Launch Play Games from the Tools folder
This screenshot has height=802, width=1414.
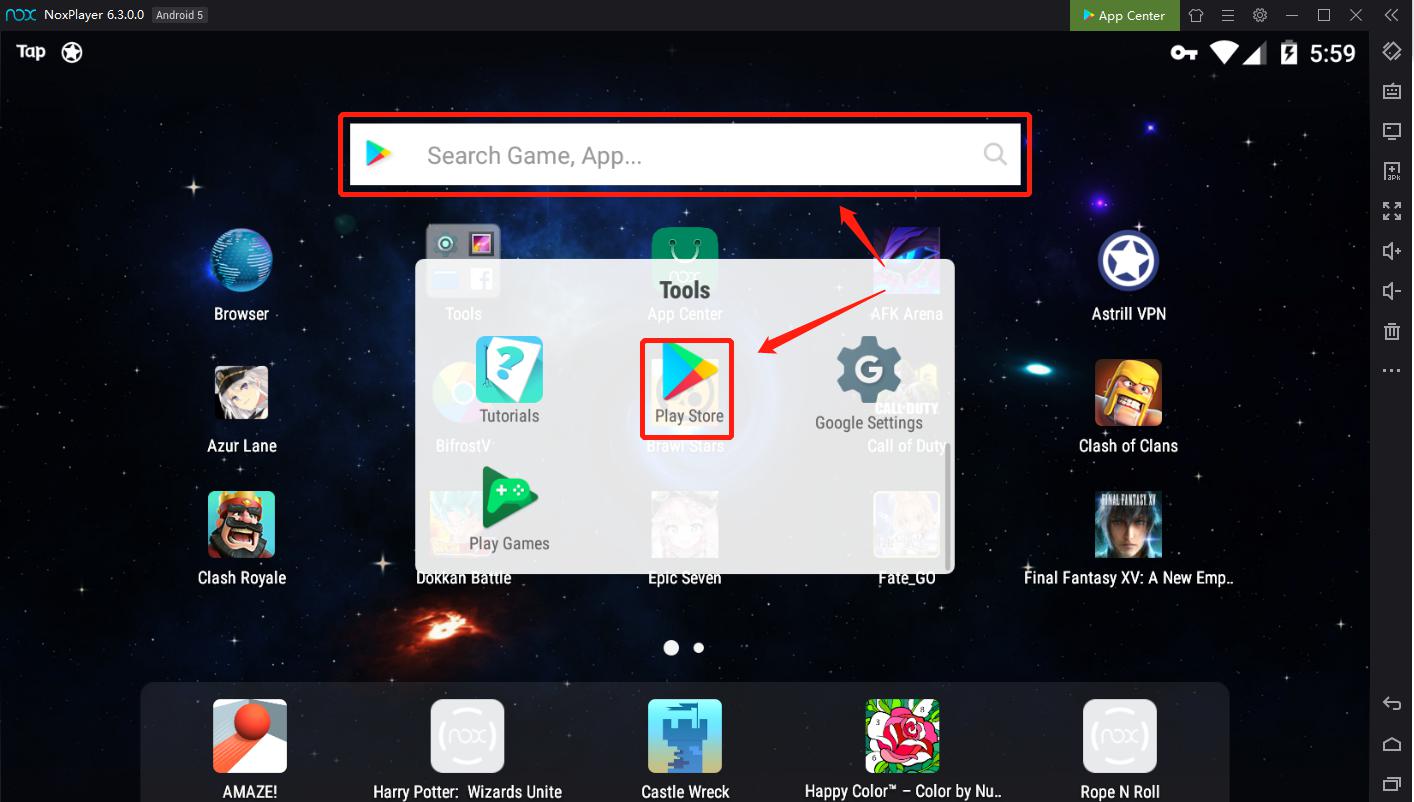509,508
